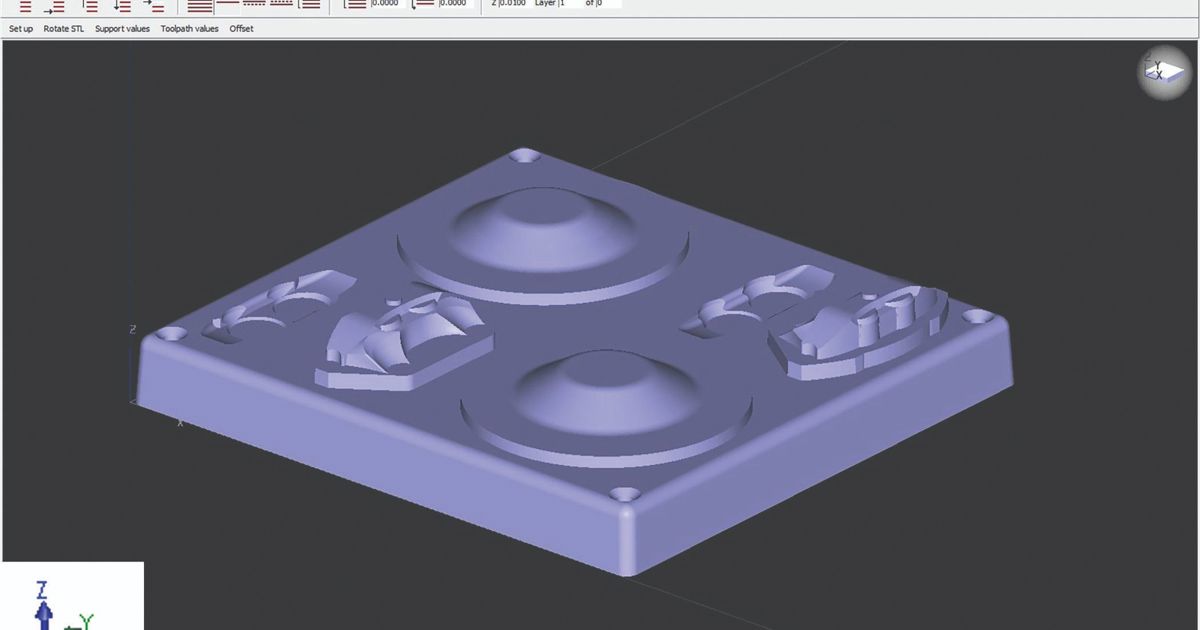Click the layer icon with downward arrow
This screenshot has height=630, width=1200.
coord(122,5)
